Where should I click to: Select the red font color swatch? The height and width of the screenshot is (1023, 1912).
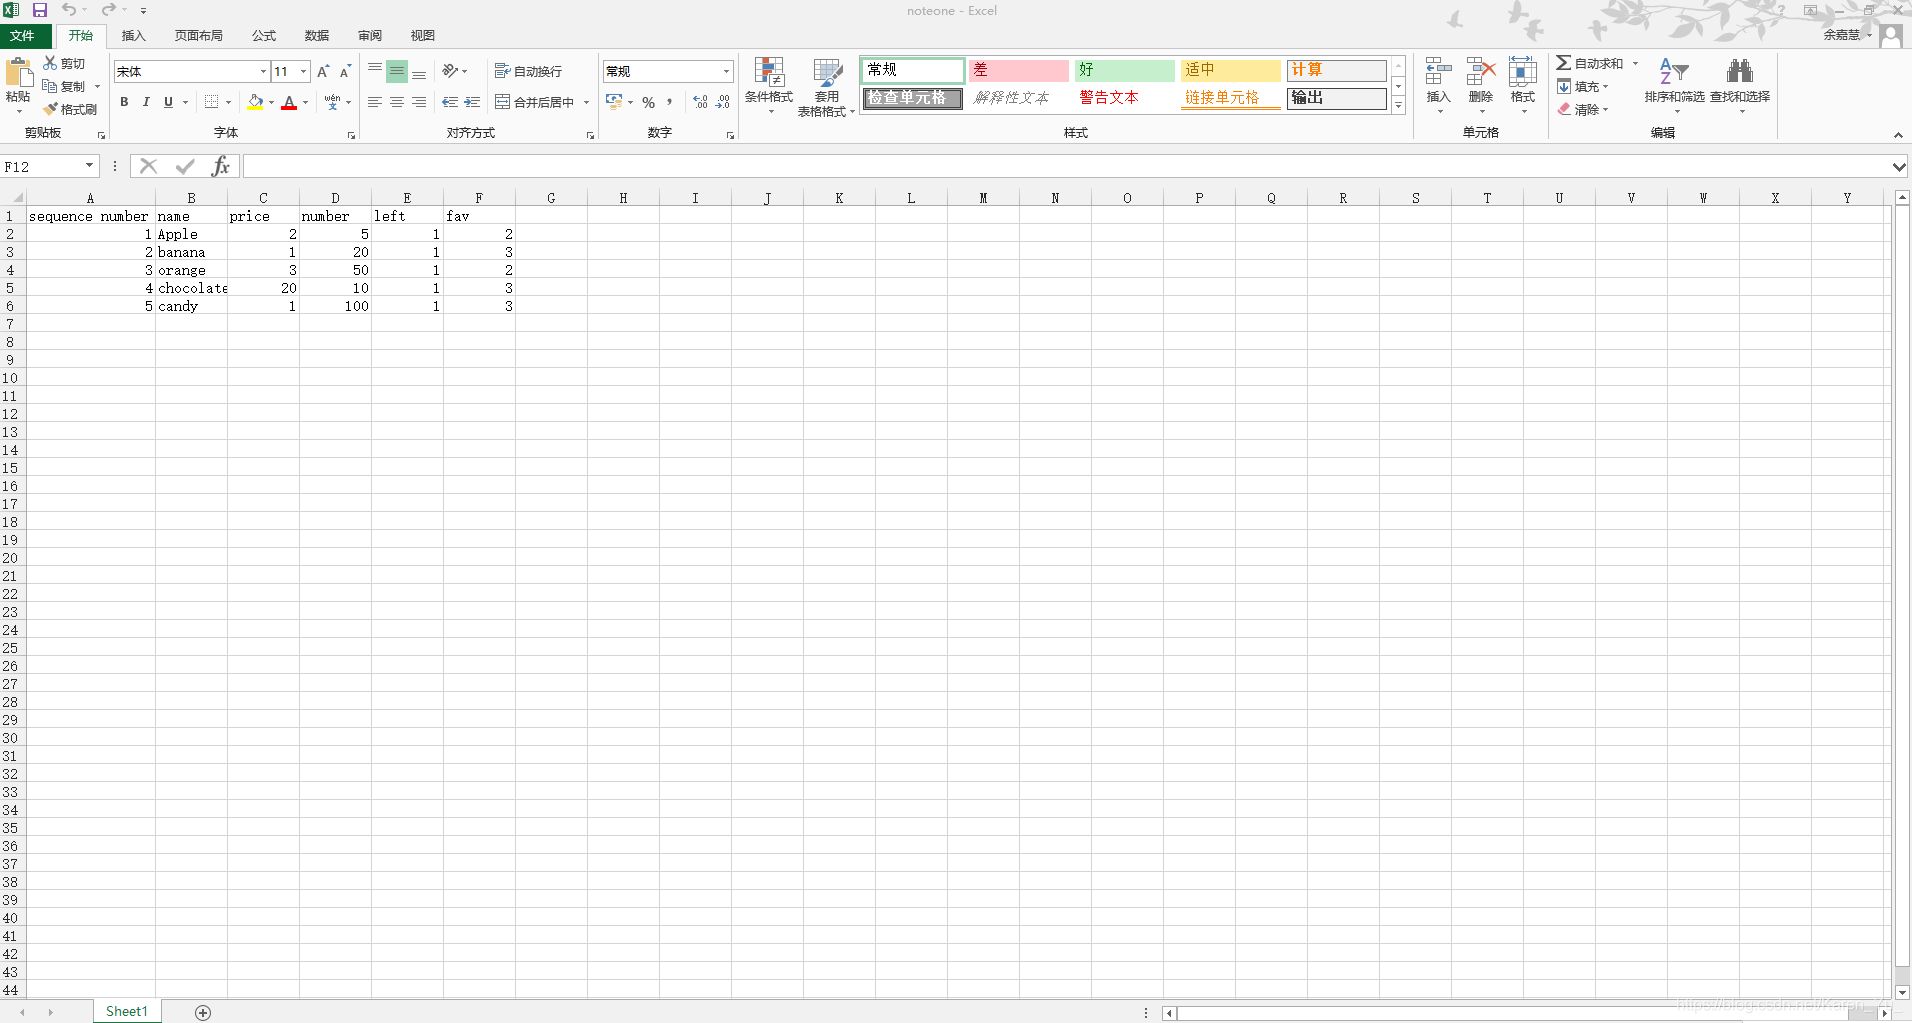click(288, 101)
